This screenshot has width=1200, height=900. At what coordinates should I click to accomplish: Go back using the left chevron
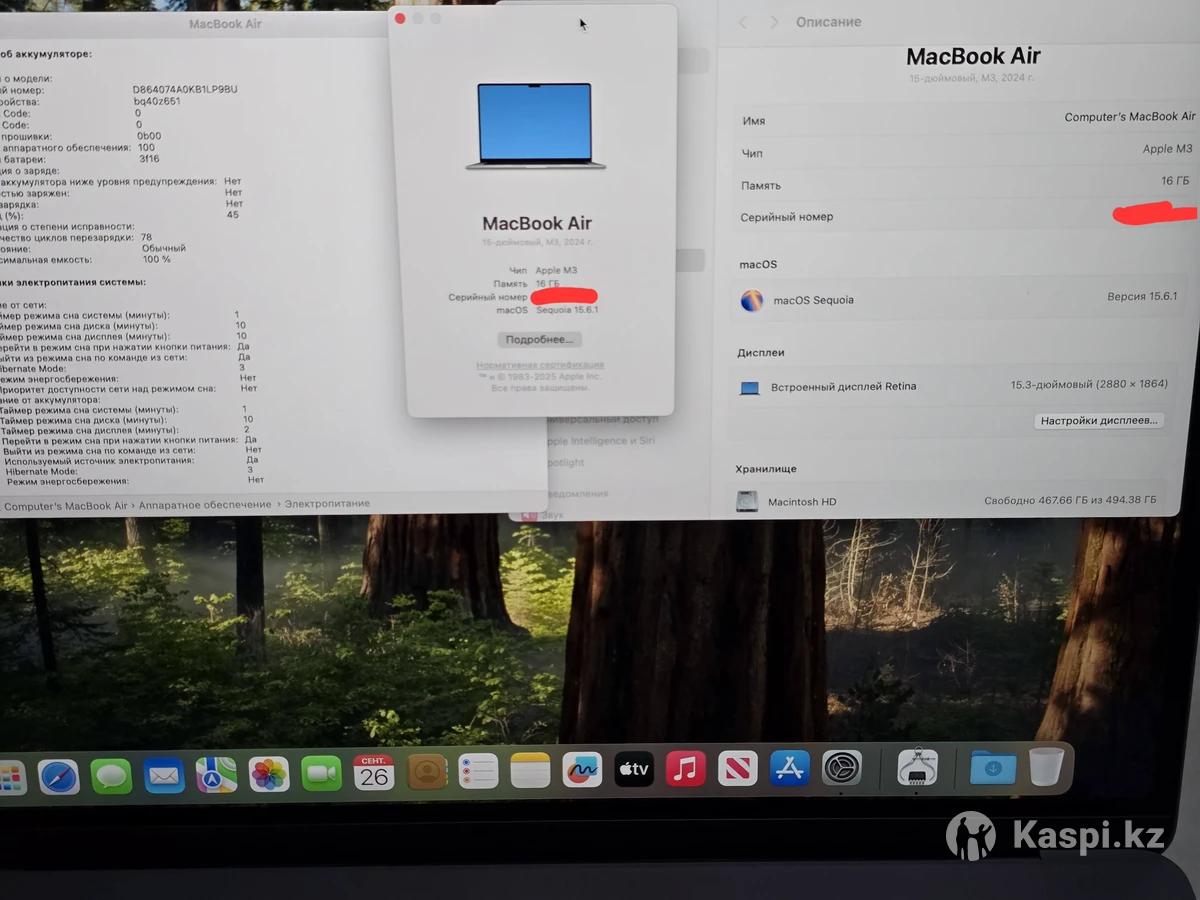(x=743, y=22)
